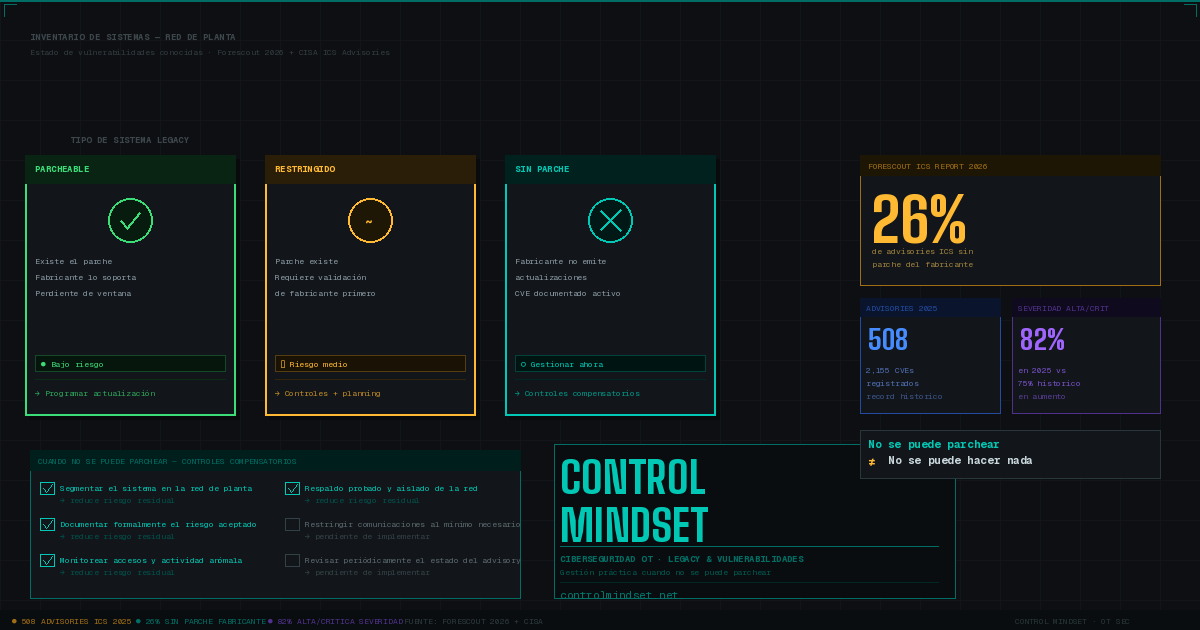The height and width of the screenshot is (630, 1200).
Task: Click 'No se puede parchear' heading
Action: tap(934, 444)
